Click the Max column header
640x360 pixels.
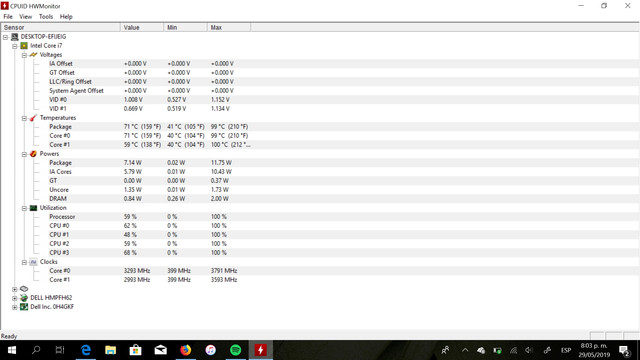click(x=229, y=27)
